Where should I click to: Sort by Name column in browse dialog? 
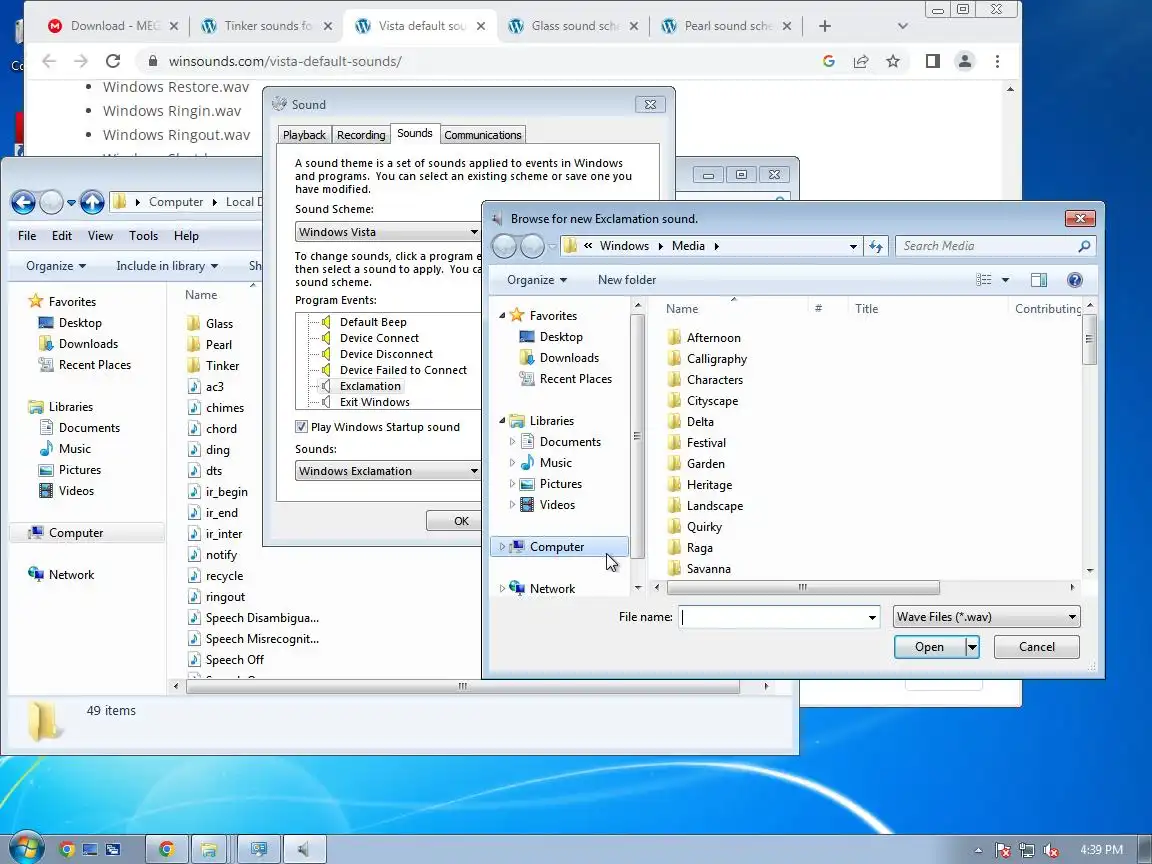click(682, 309)
